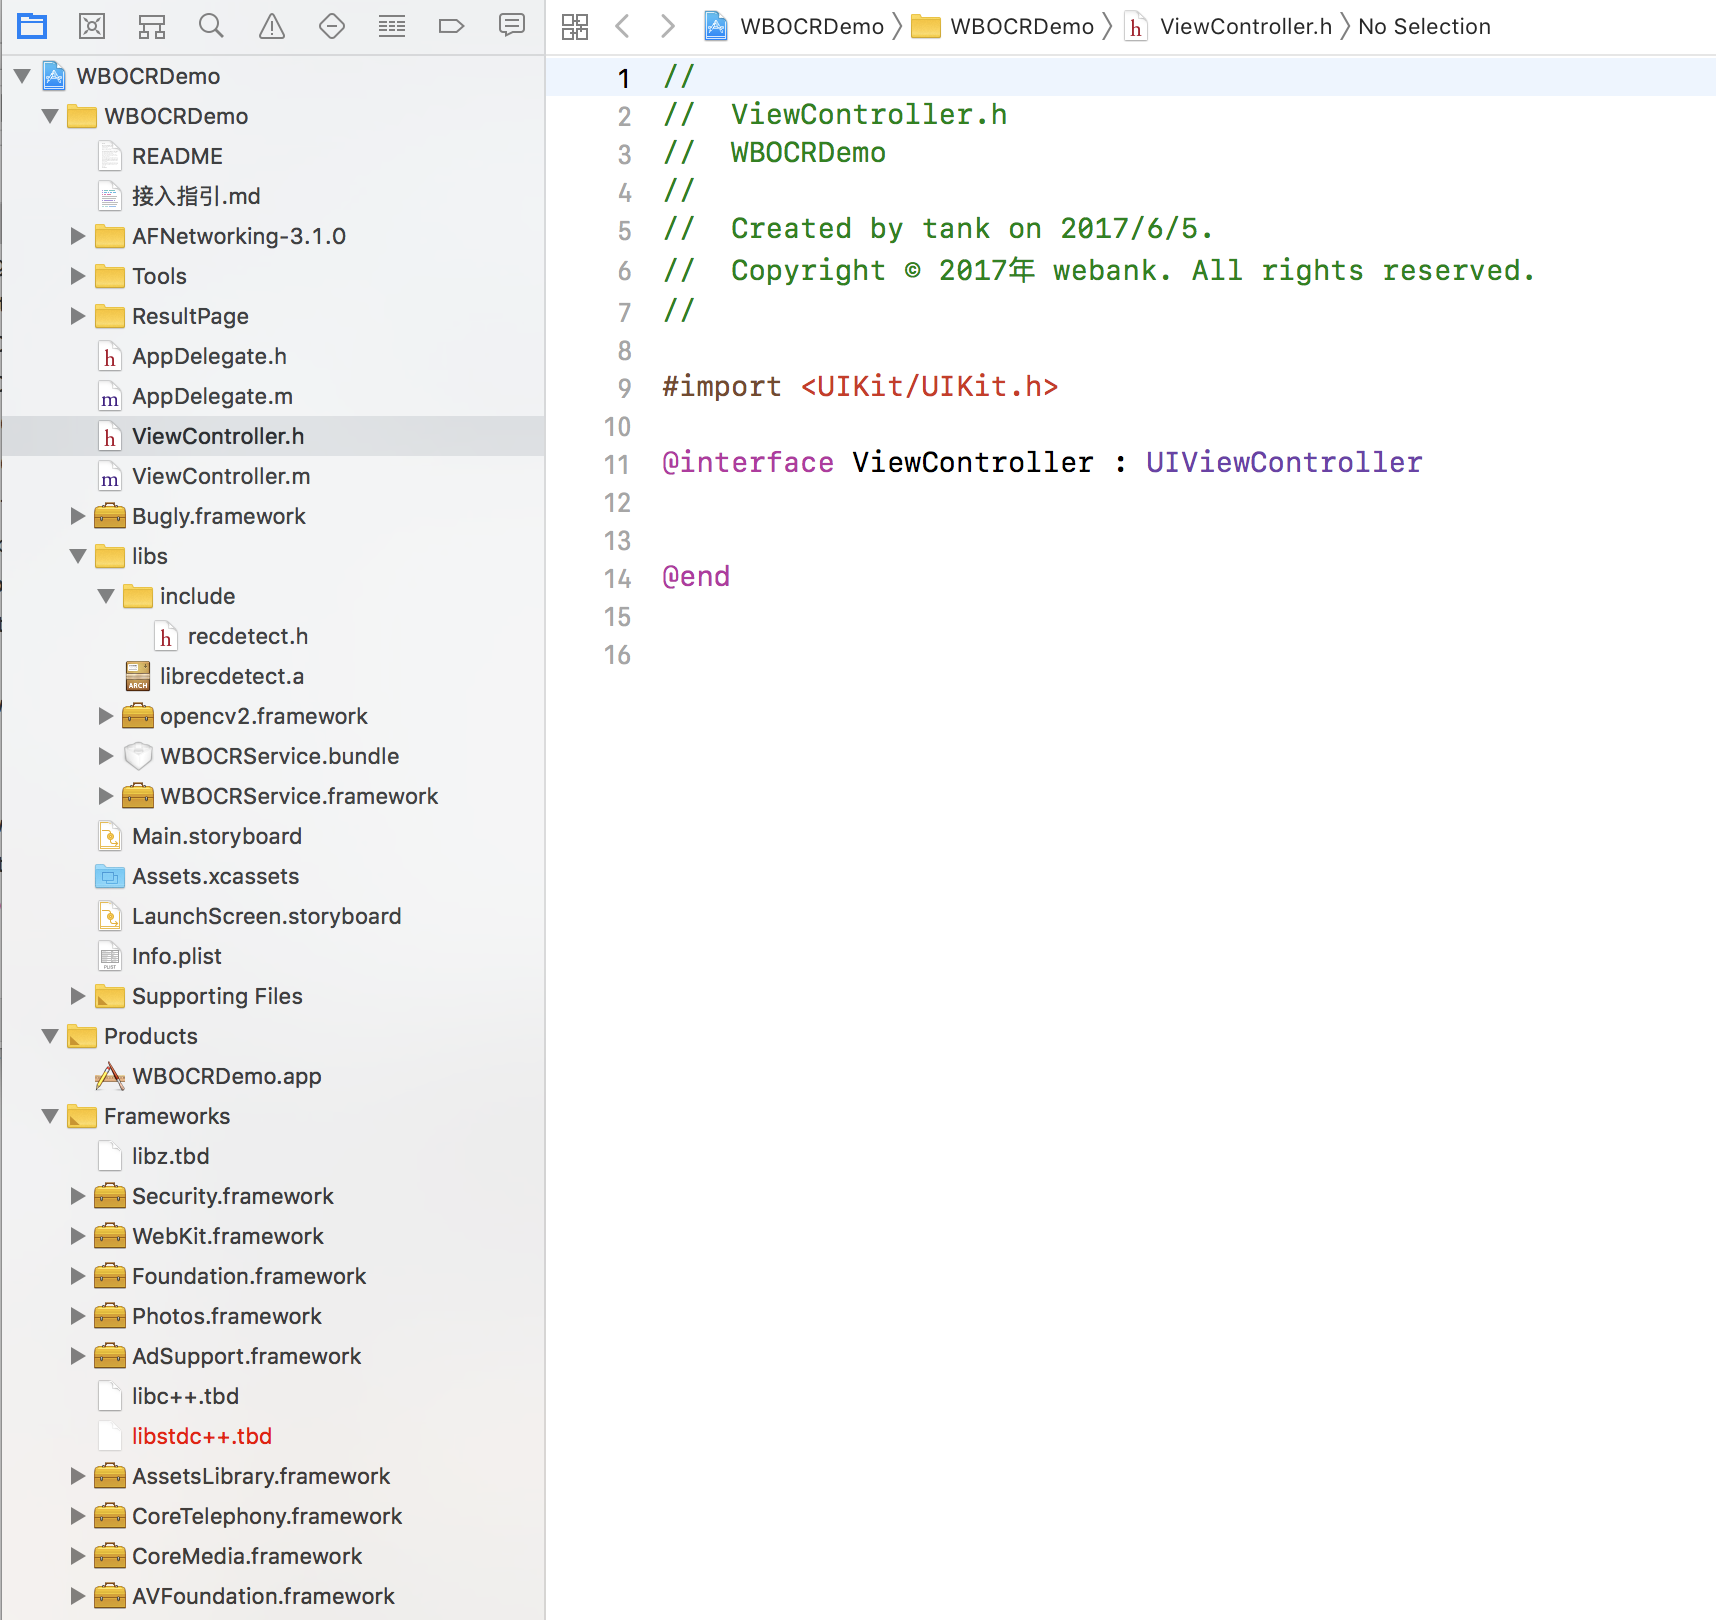Collapse the Frameworks group

[x=50, y=1116]
